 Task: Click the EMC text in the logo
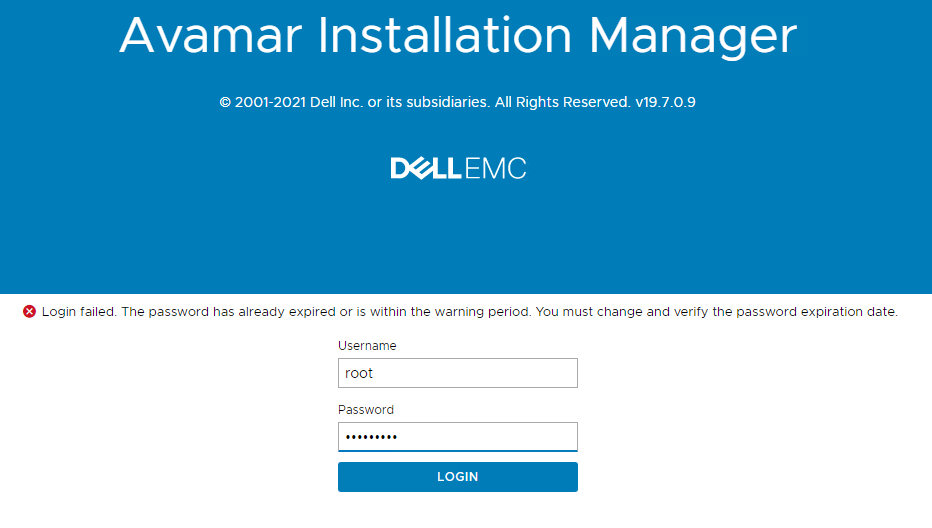coord(495,168)
